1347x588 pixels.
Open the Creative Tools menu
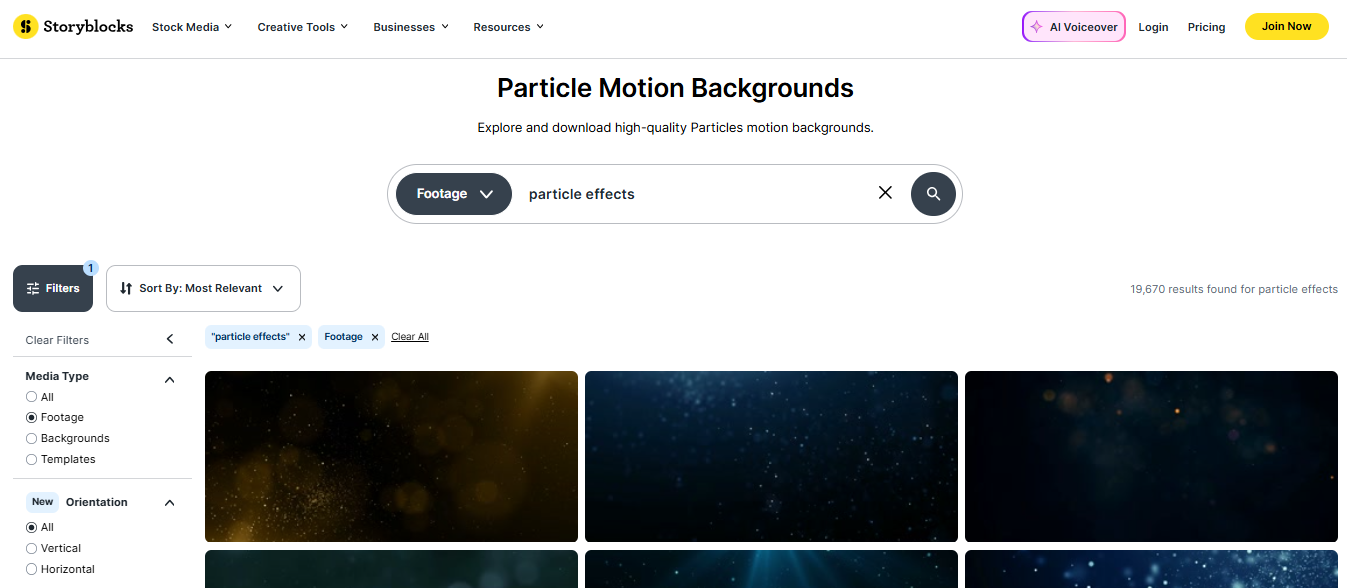click(x=302, y=27)
